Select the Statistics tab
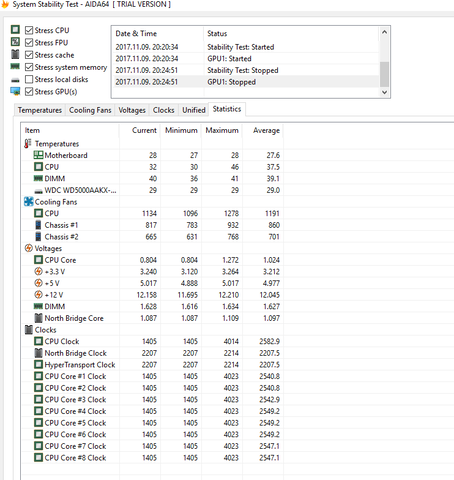The height and width of the screenshot is (480, 454). click(227, 109)
